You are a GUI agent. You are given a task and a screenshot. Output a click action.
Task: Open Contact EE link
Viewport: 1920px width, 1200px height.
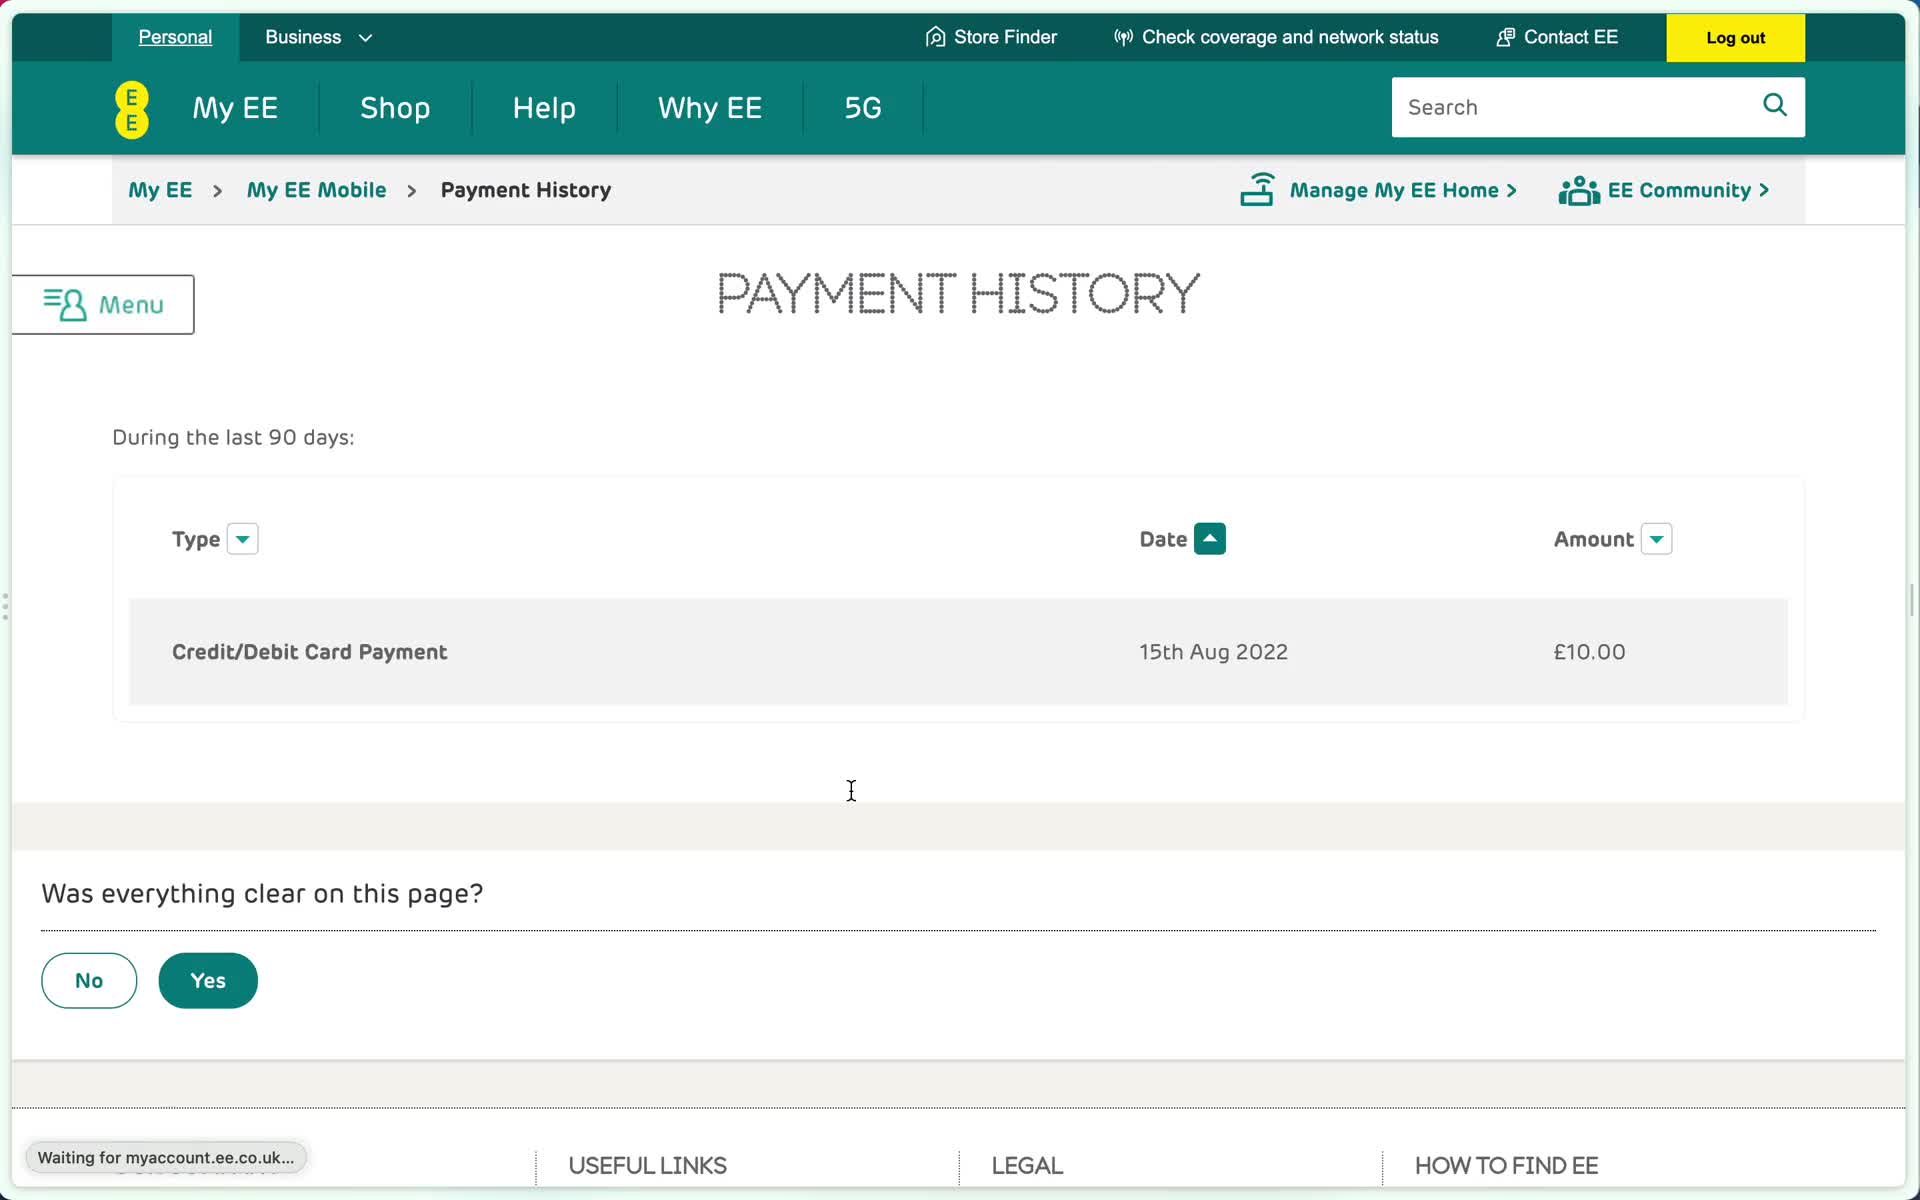pos(1557,37)
